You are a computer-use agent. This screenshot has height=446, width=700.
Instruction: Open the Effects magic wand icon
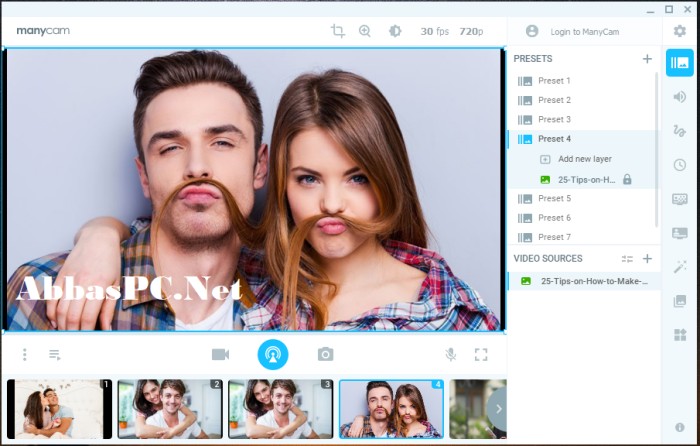679,267
